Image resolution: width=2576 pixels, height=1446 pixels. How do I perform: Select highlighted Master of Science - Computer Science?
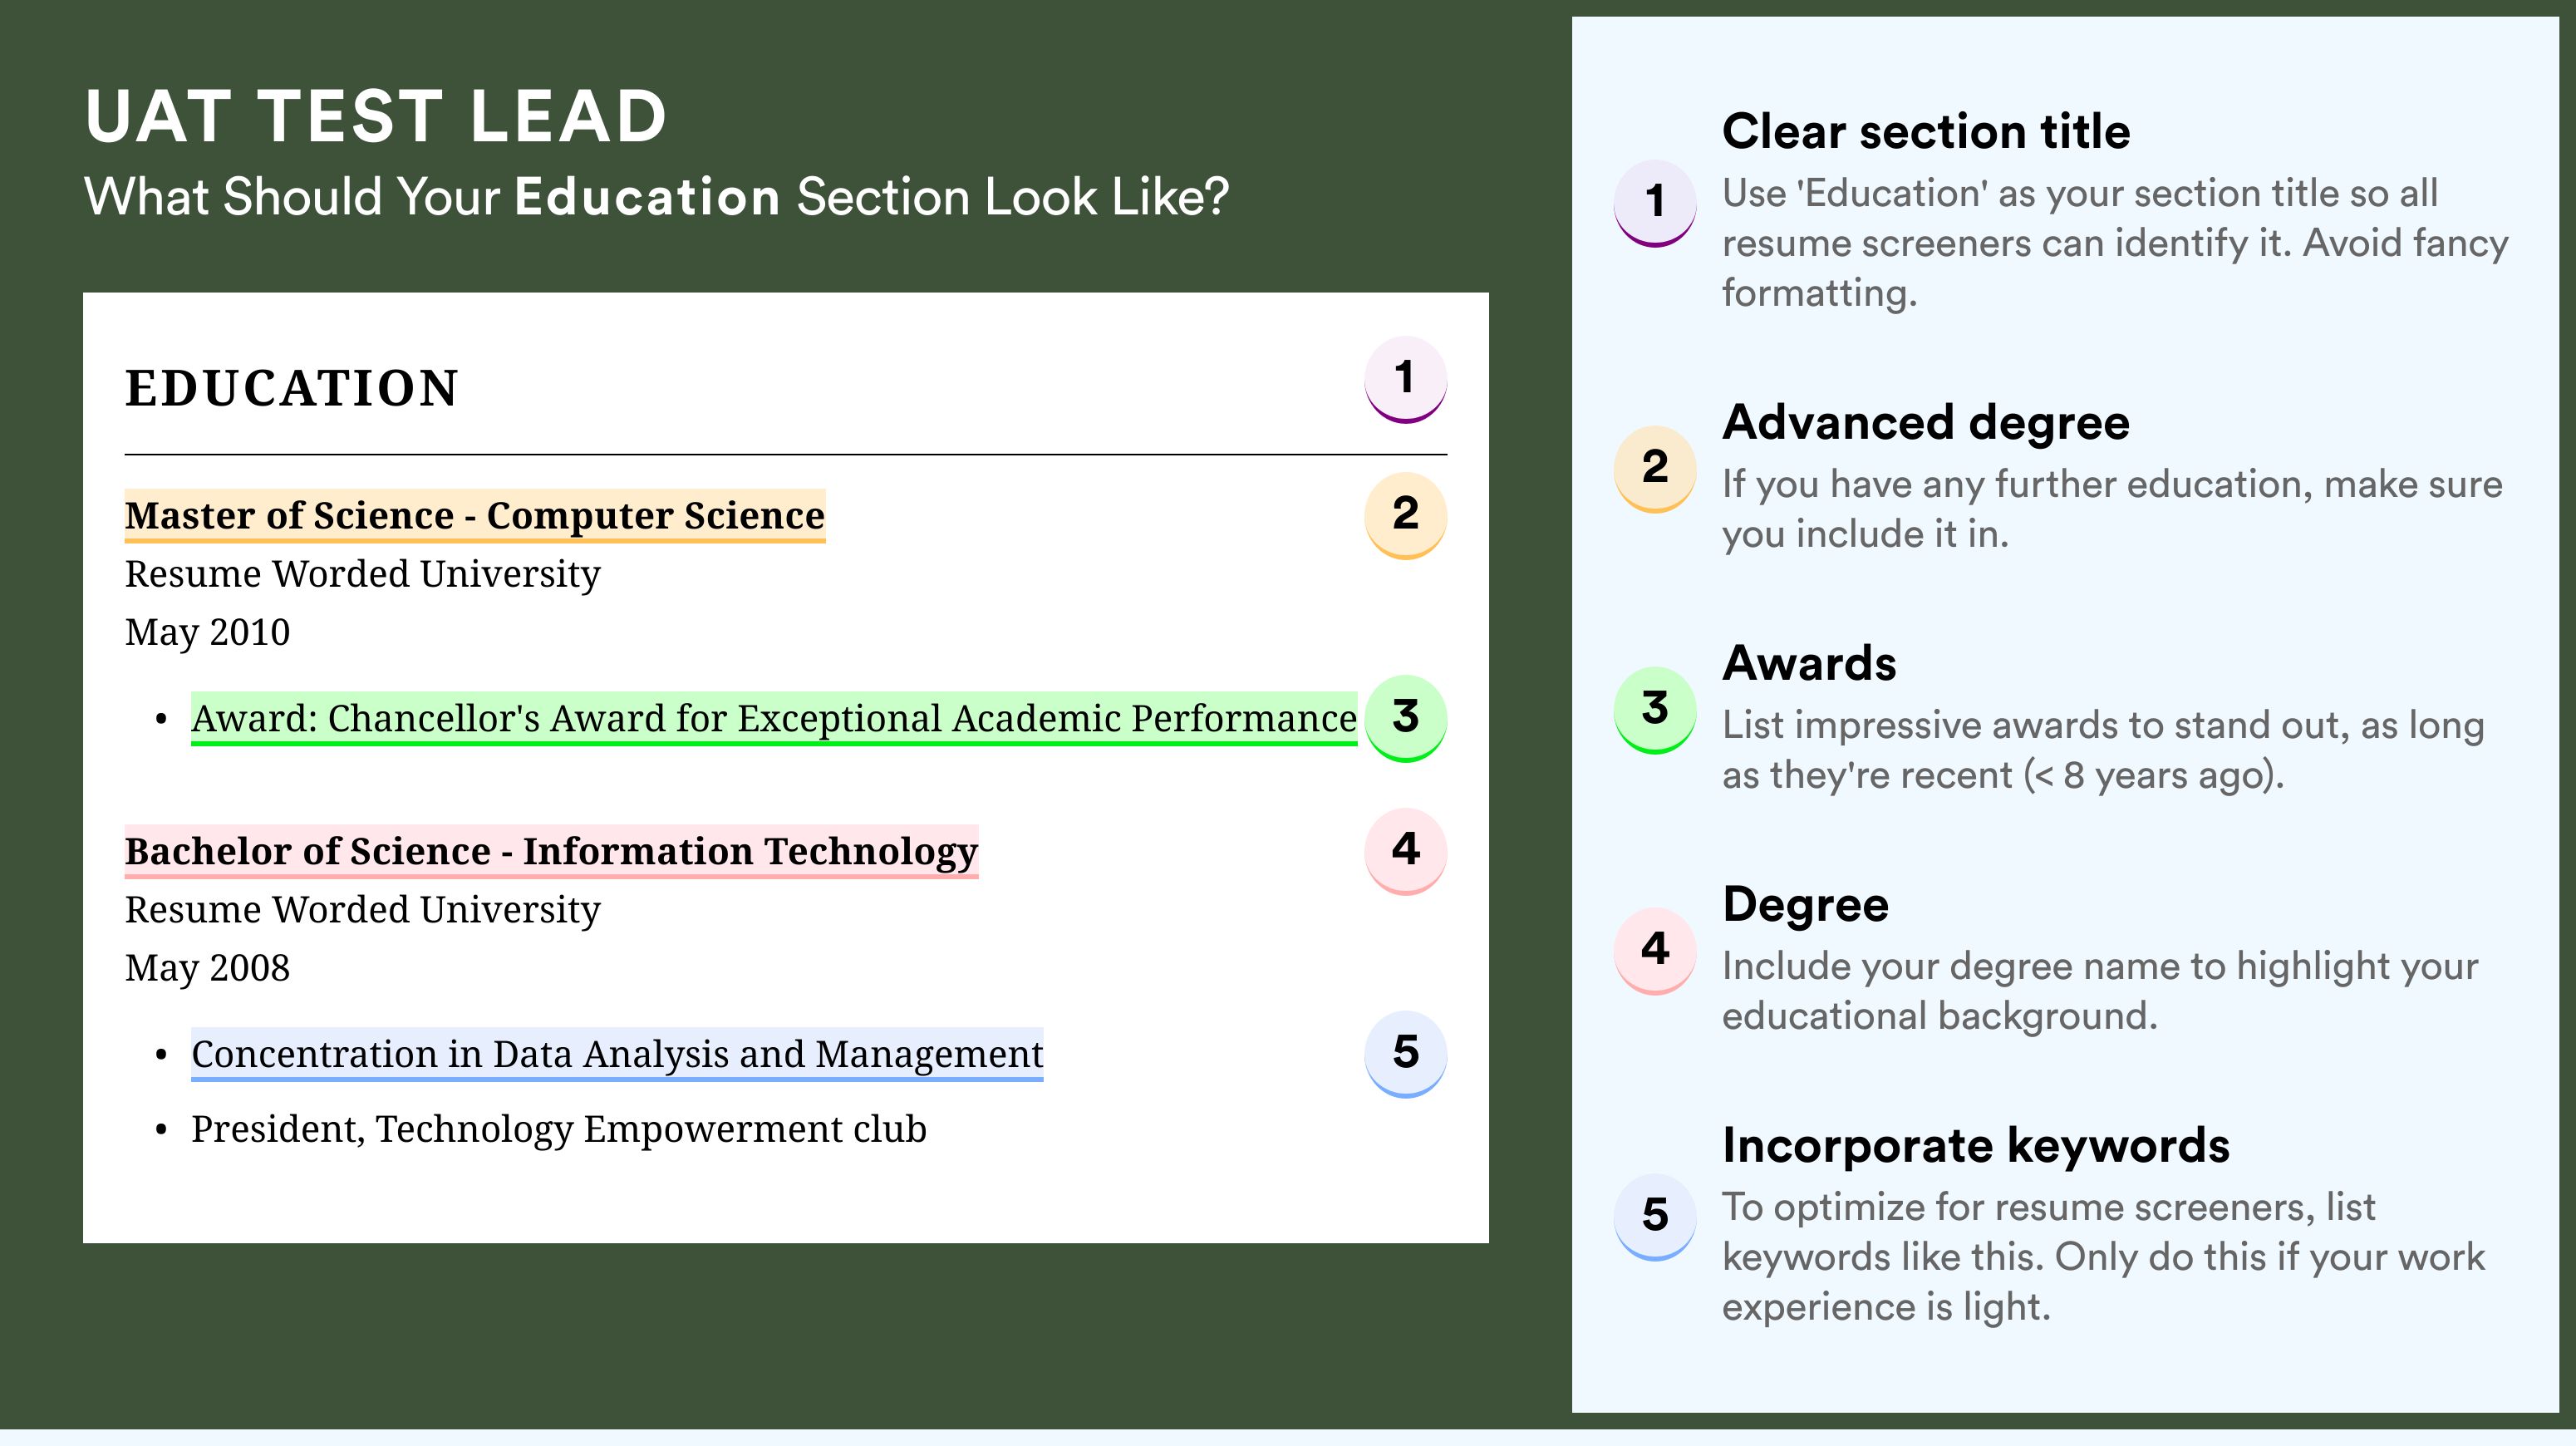pyautogui.click(x=474, y=516)
